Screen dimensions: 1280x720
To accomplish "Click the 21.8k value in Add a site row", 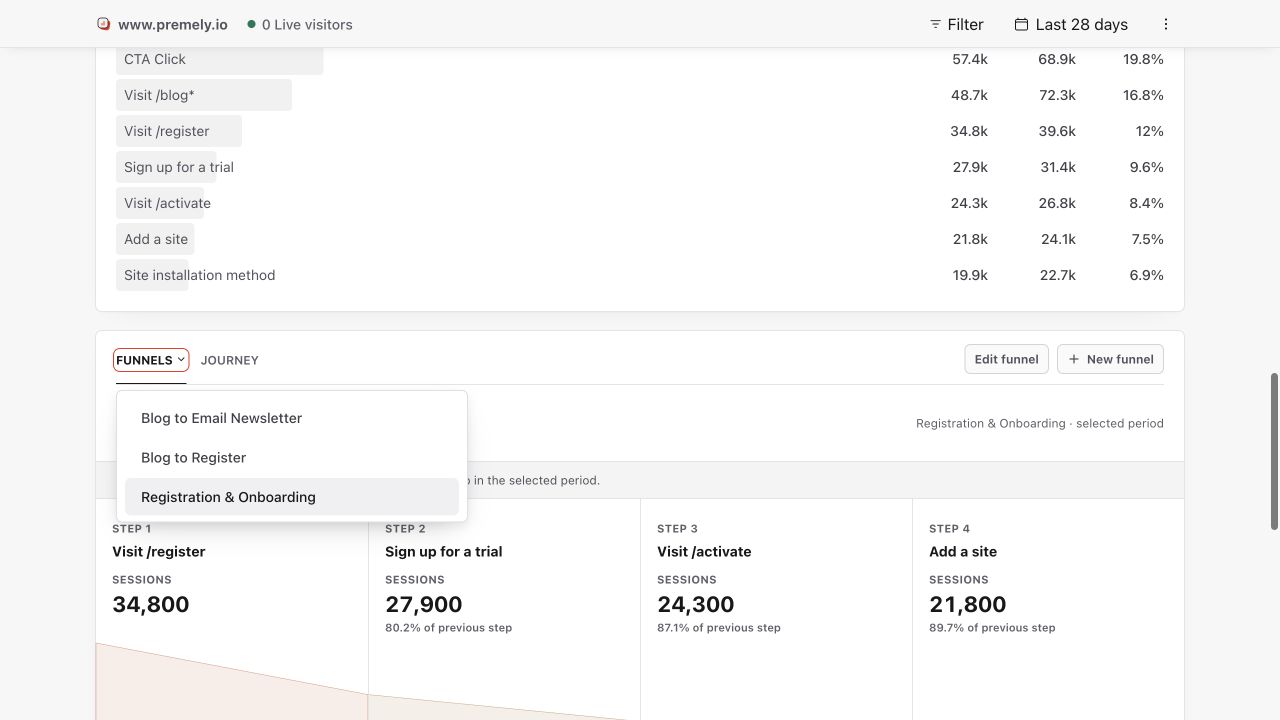I will (969, 239).
